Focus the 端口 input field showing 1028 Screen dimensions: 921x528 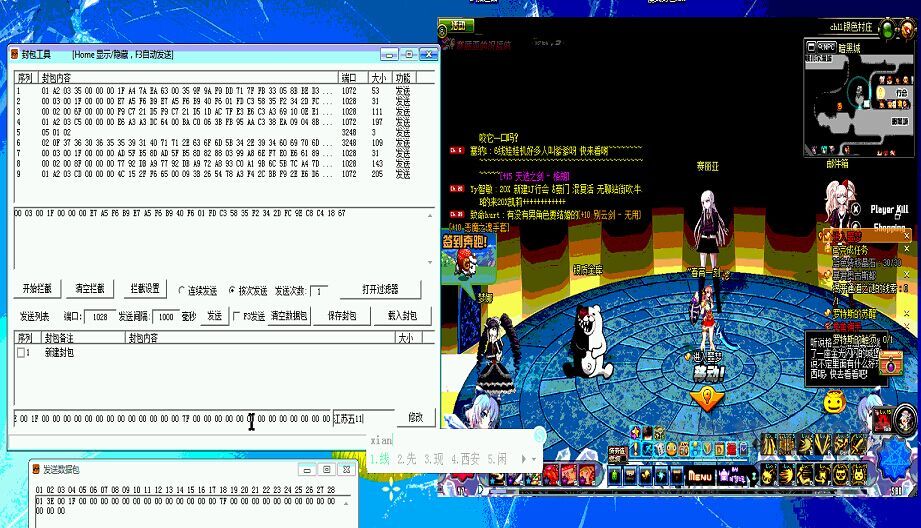pos(100,317)
